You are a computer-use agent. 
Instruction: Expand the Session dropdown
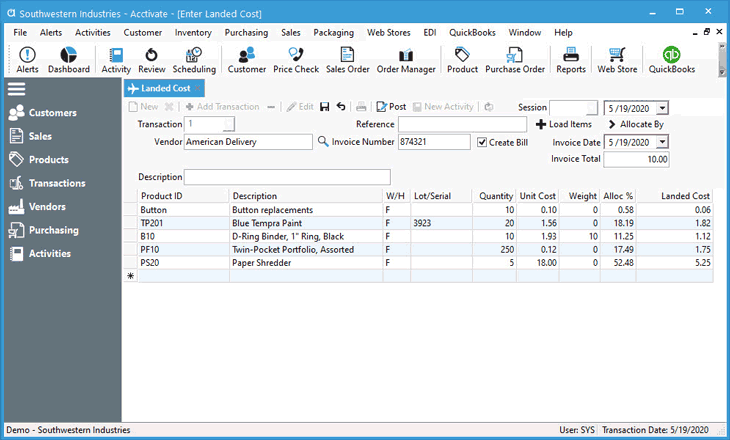tap(591, 108)
